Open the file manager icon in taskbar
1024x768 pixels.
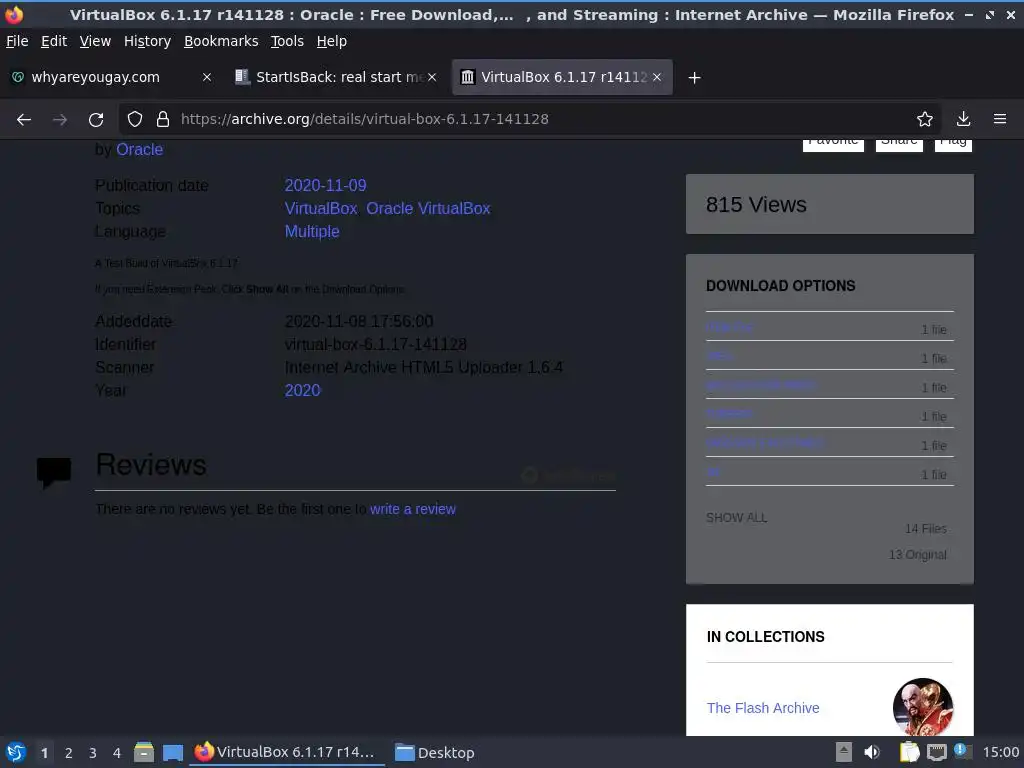coord(144,752)
